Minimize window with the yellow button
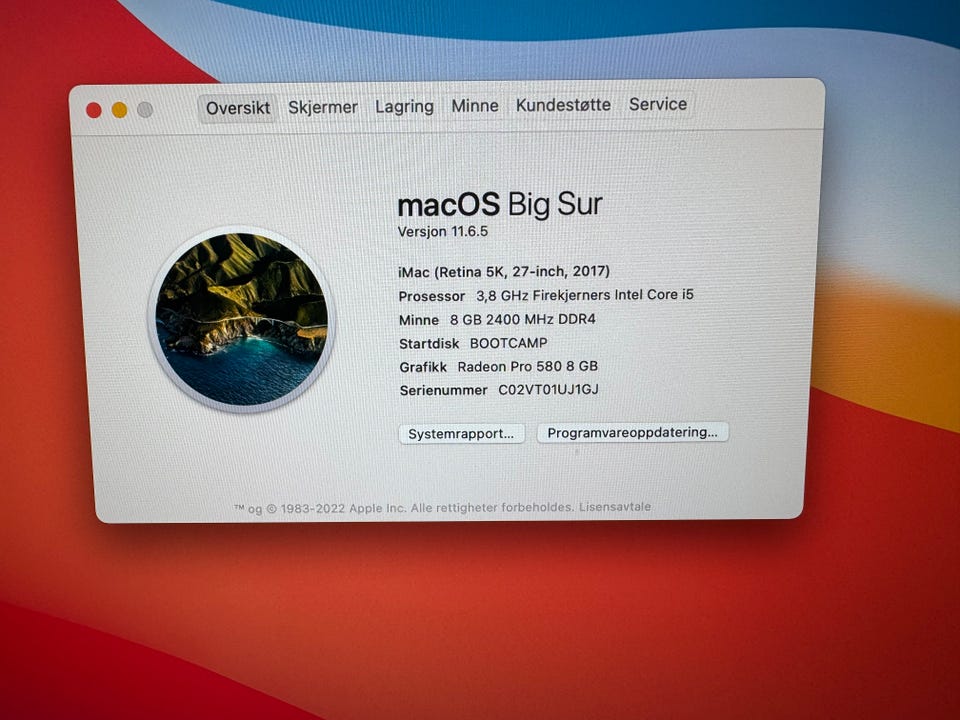 click(x=119, y=110)
